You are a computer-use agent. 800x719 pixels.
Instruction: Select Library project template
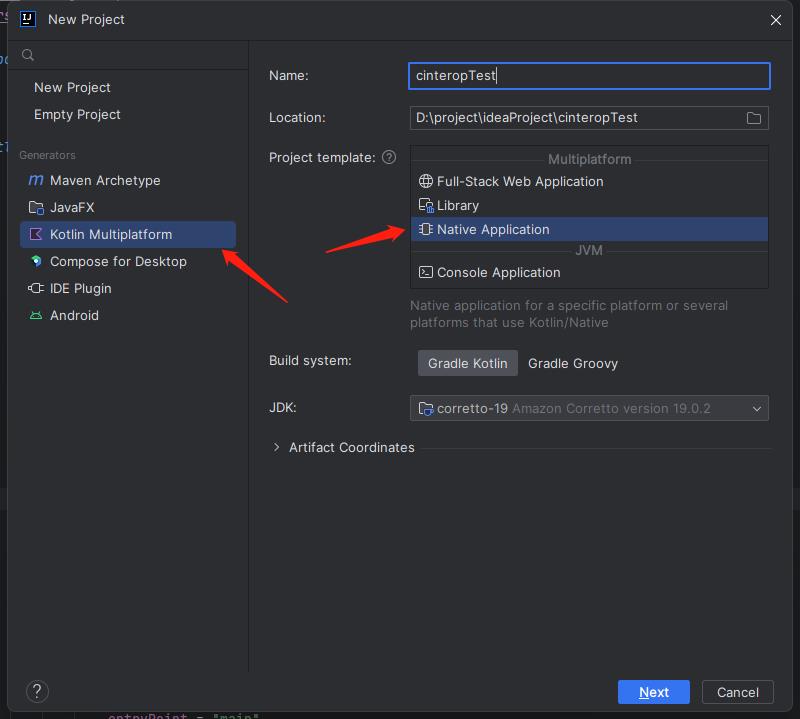(x=589, y=205)
